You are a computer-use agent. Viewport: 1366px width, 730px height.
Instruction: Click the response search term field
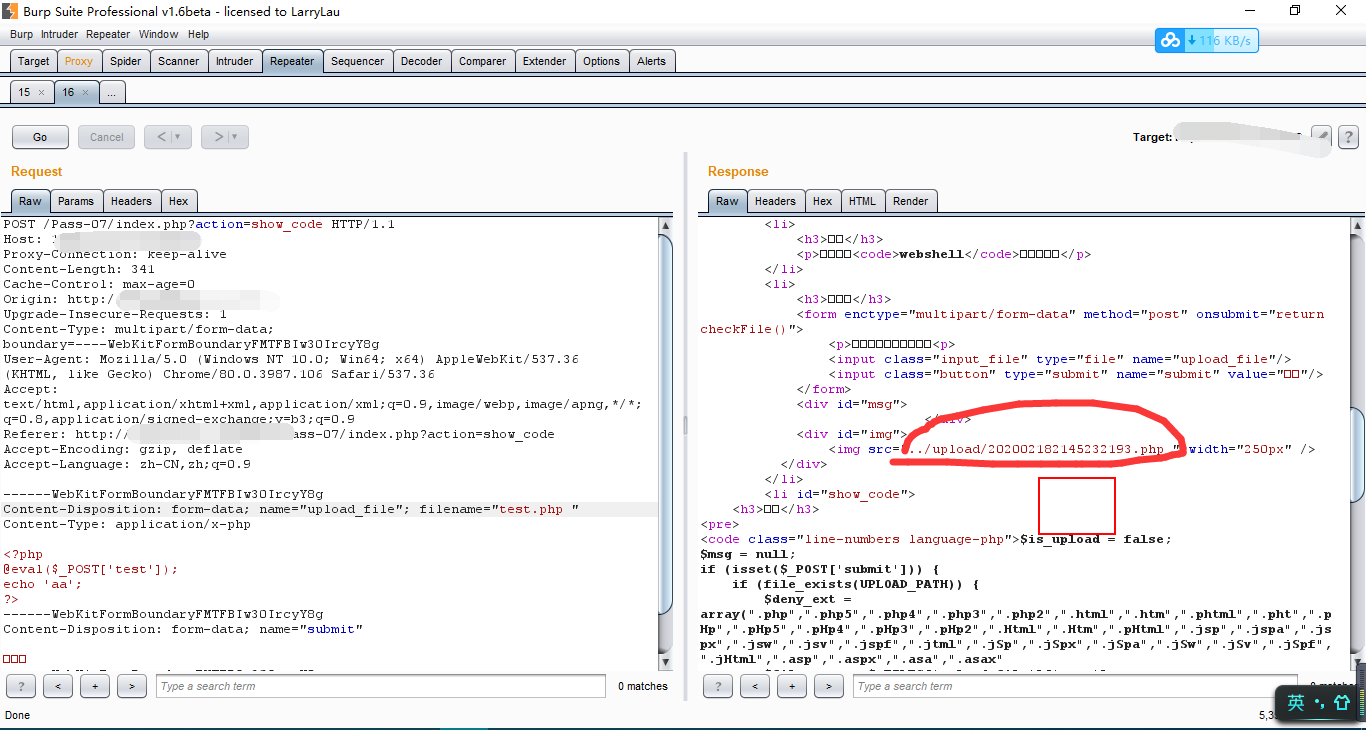point(1077,686)
